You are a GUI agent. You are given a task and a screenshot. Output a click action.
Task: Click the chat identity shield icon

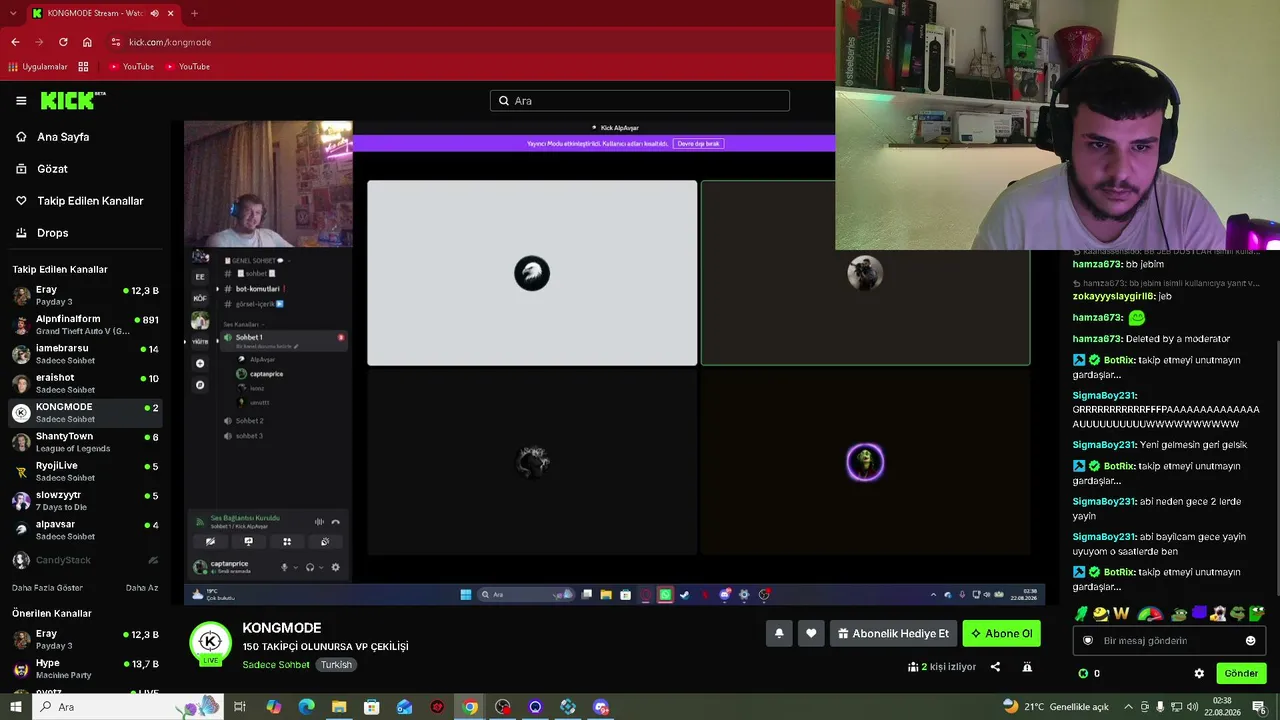tap(1088, 641)
